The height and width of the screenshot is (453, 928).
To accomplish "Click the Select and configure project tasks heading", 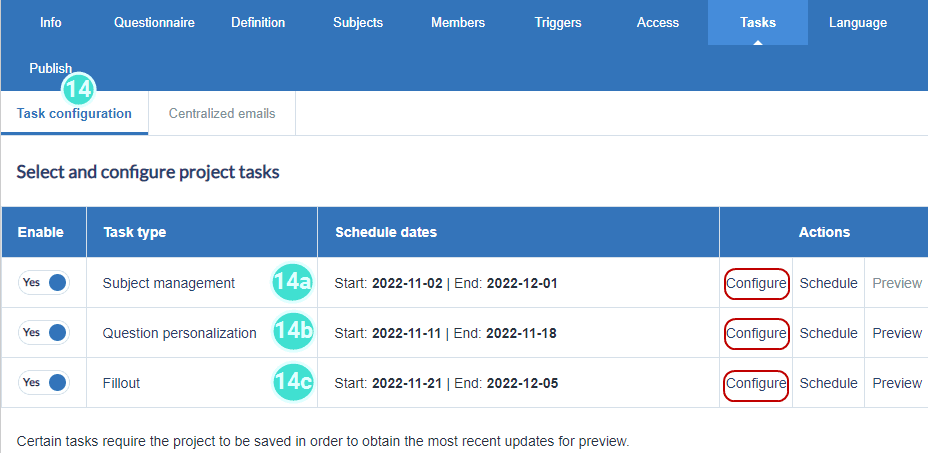I will pos(148,172).
